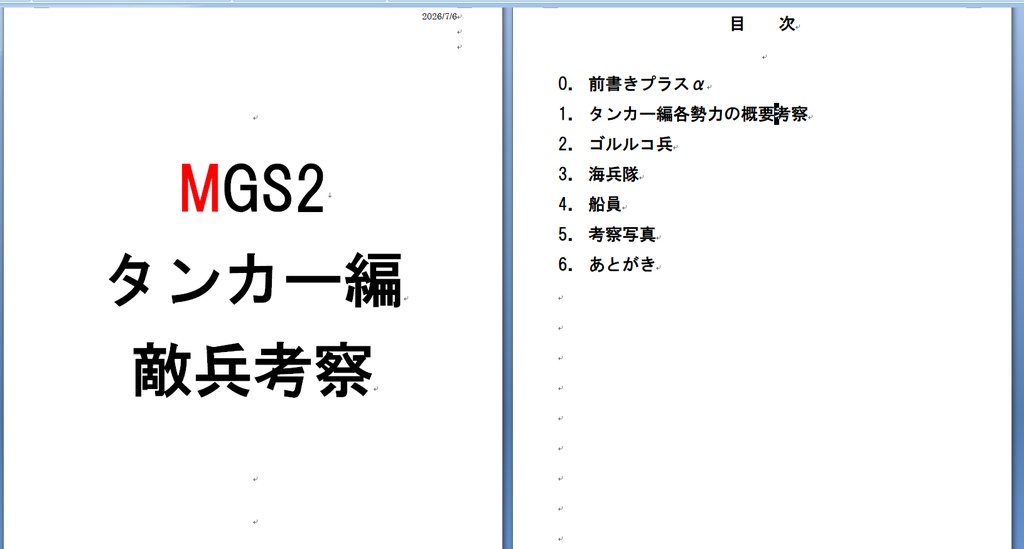The width and height of the screenshot is (1024, 549).
Task: Click contents entry 考察写真
Action: click(x=622, y=234)
